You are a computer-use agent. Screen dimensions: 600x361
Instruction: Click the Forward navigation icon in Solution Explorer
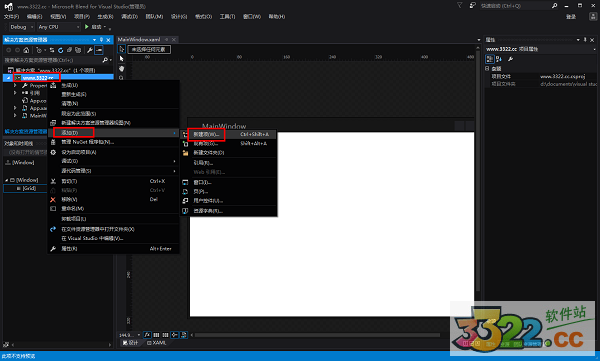pos(17,50)
